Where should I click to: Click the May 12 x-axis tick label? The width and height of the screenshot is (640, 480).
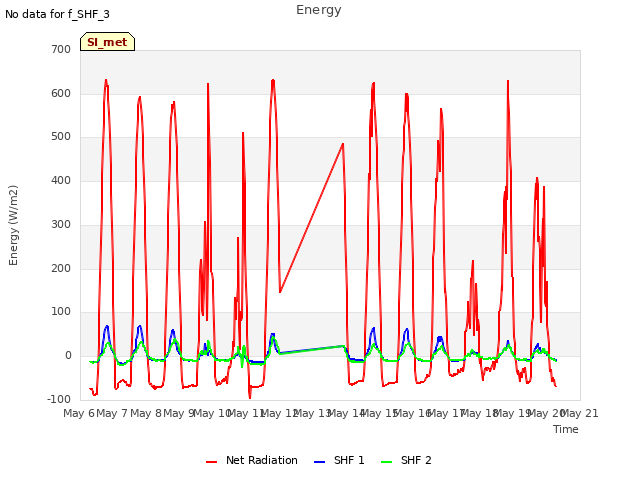click(279, 413)
